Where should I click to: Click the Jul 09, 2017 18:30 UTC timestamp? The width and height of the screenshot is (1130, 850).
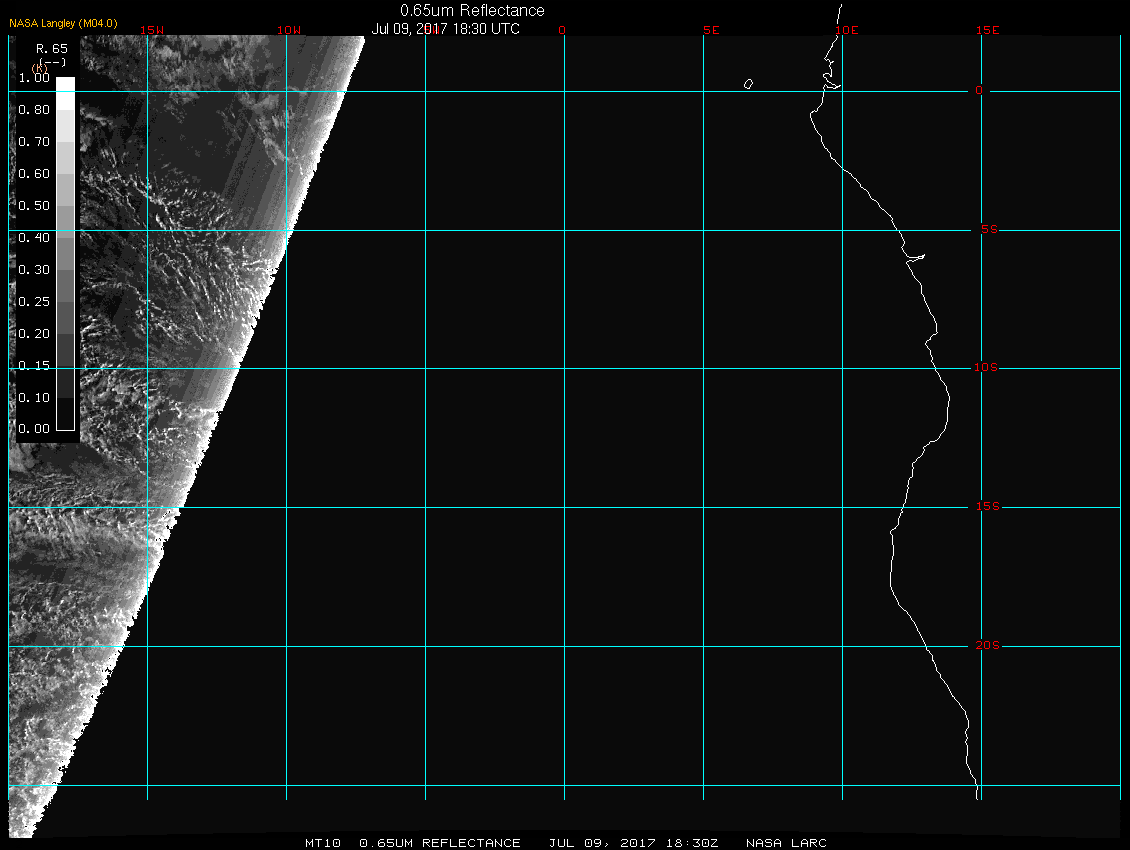(x=445, y=29)
